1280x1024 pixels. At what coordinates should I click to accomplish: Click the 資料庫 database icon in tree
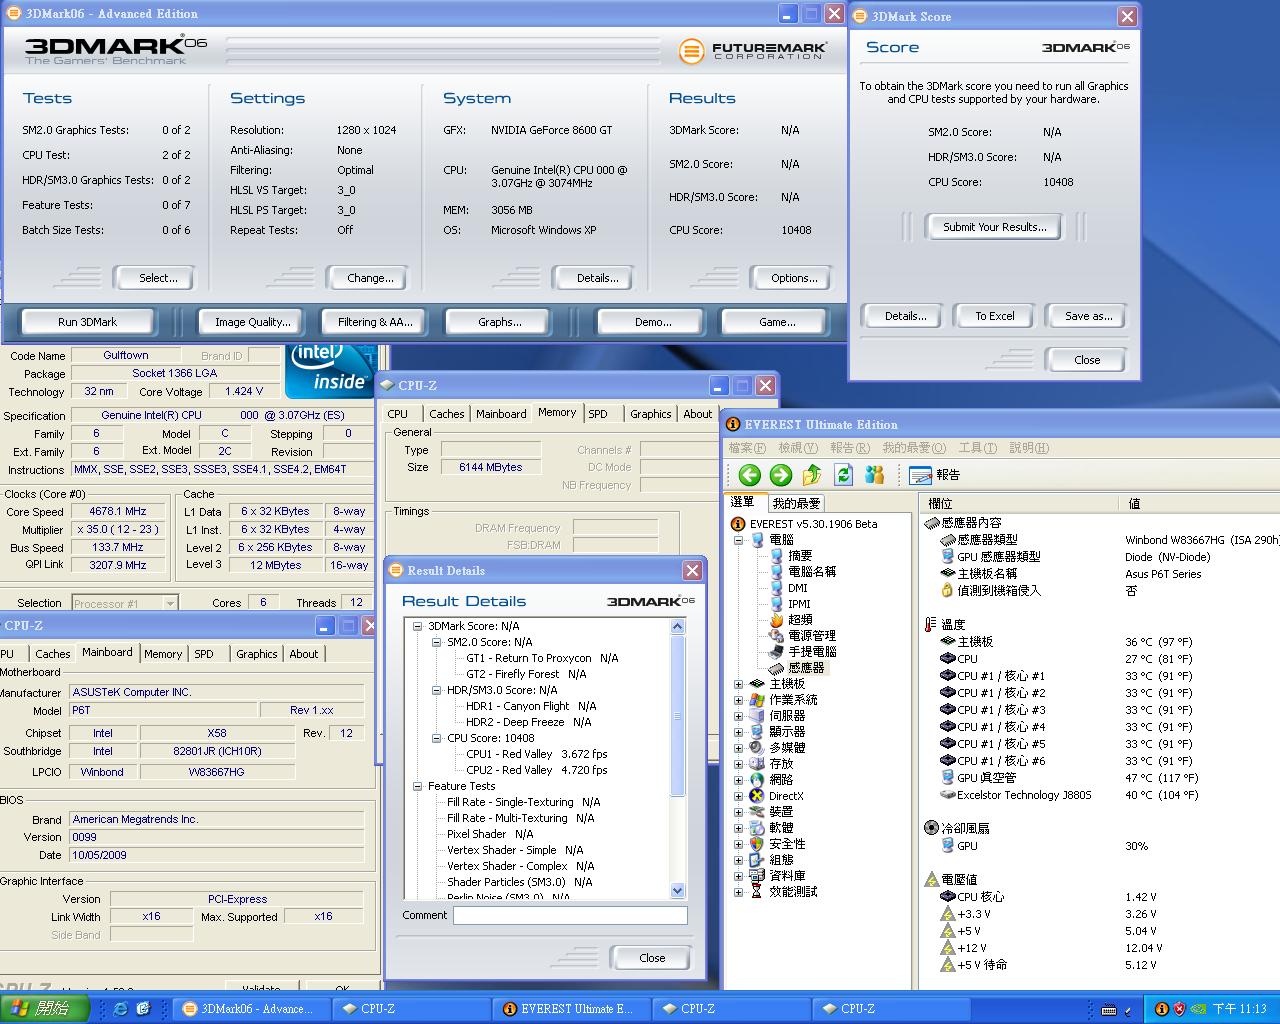coord(757,876)
